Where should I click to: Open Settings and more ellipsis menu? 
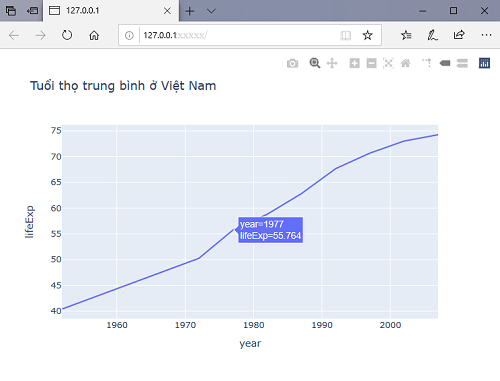point(486,35)
